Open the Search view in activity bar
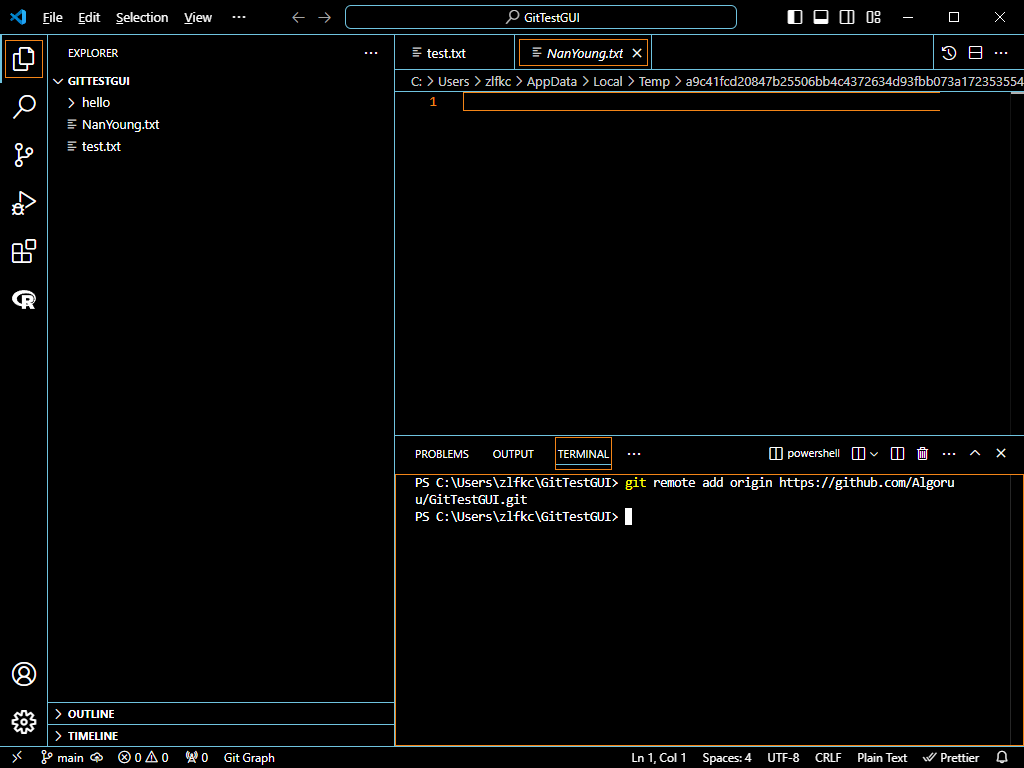 pos(24,107)
